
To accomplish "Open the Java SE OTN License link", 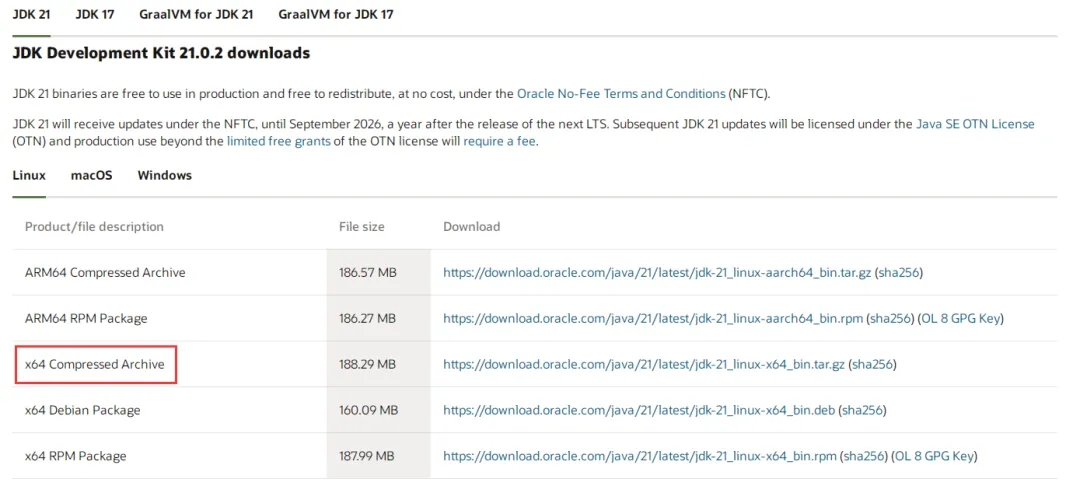I will 975,124.
